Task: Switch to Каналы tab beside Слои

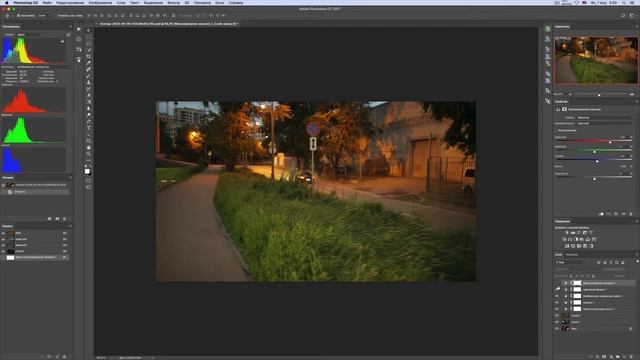Action: click(572, 255)
